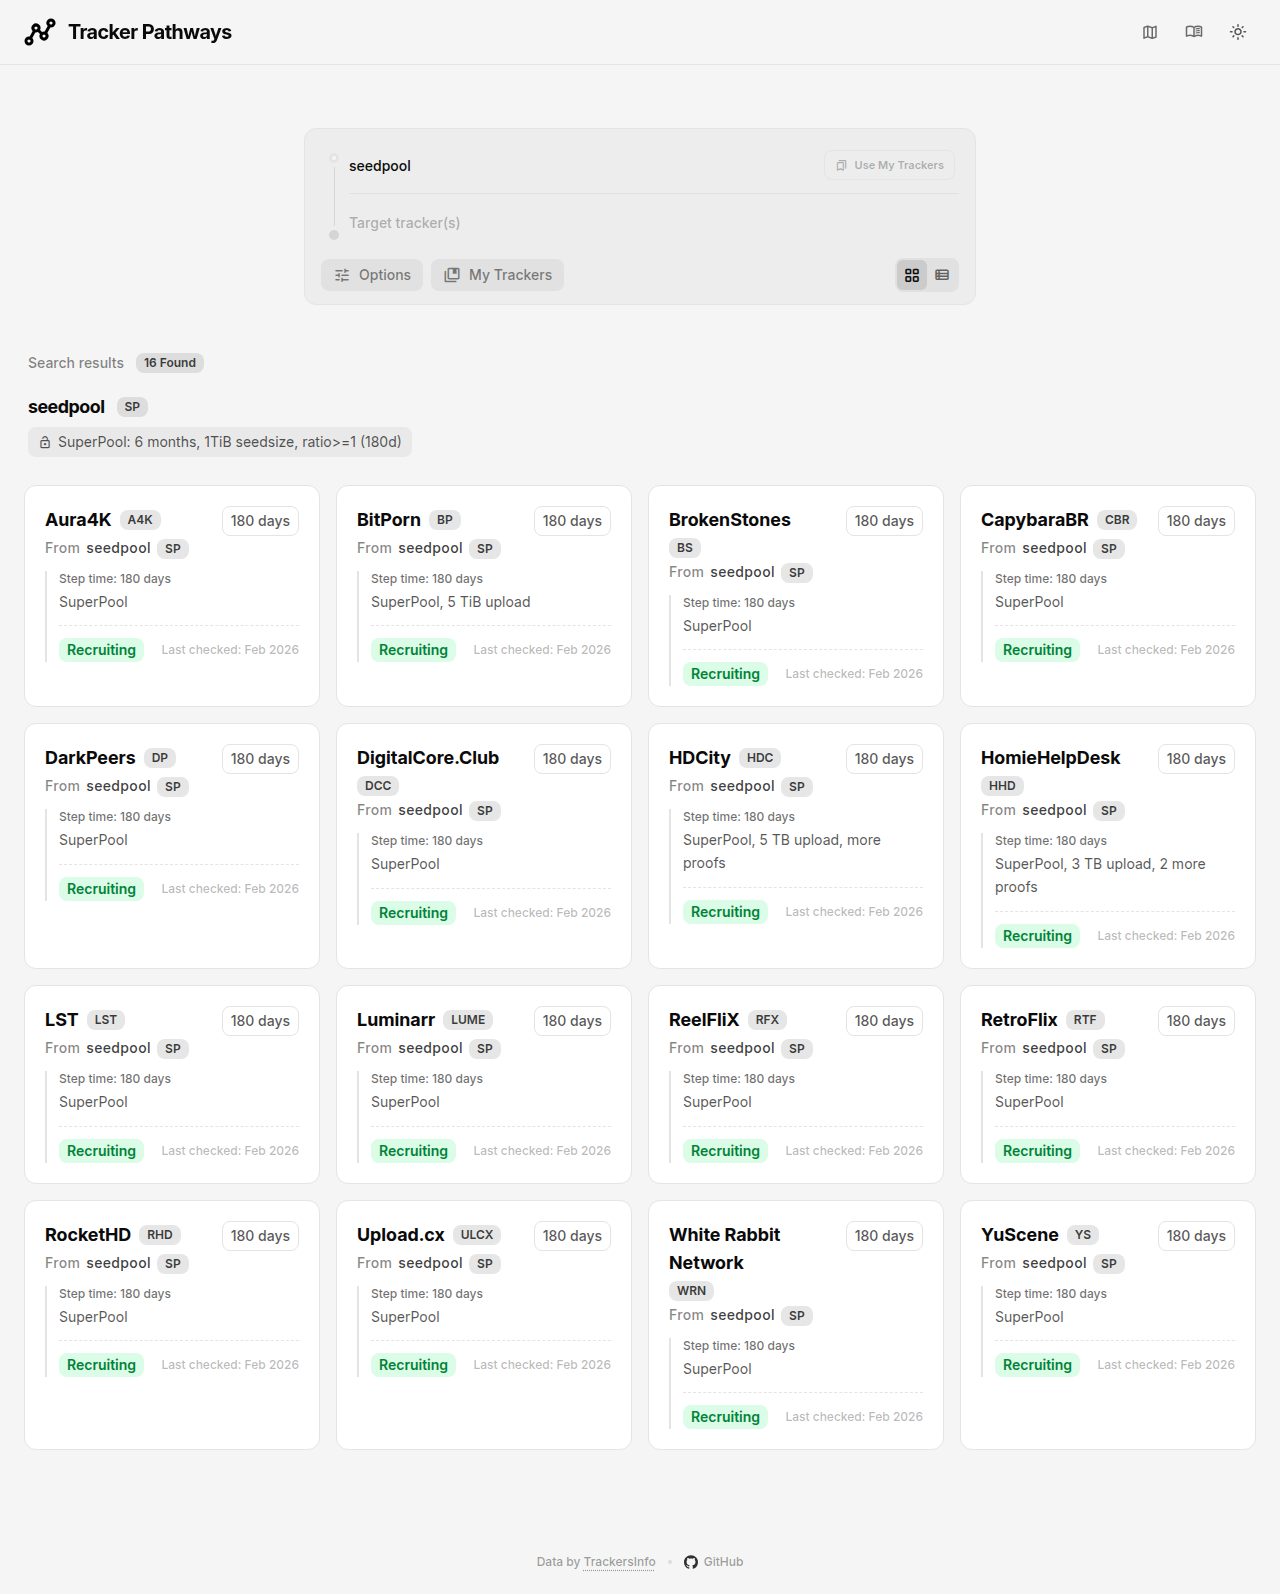The image size is (1280, 1594).
Task: Open the open-book guide icon in header
Action: [1194, 32]
